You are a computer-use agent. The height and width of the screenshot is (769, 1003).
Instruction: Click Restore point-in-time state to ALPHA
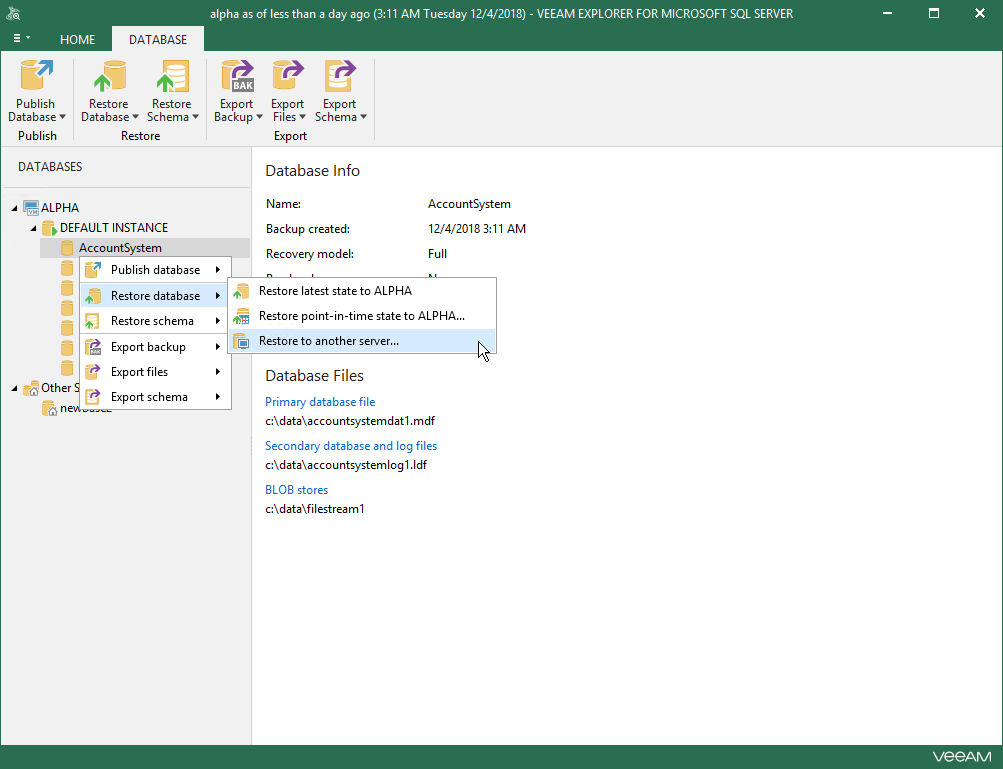[x=362, y=316]
